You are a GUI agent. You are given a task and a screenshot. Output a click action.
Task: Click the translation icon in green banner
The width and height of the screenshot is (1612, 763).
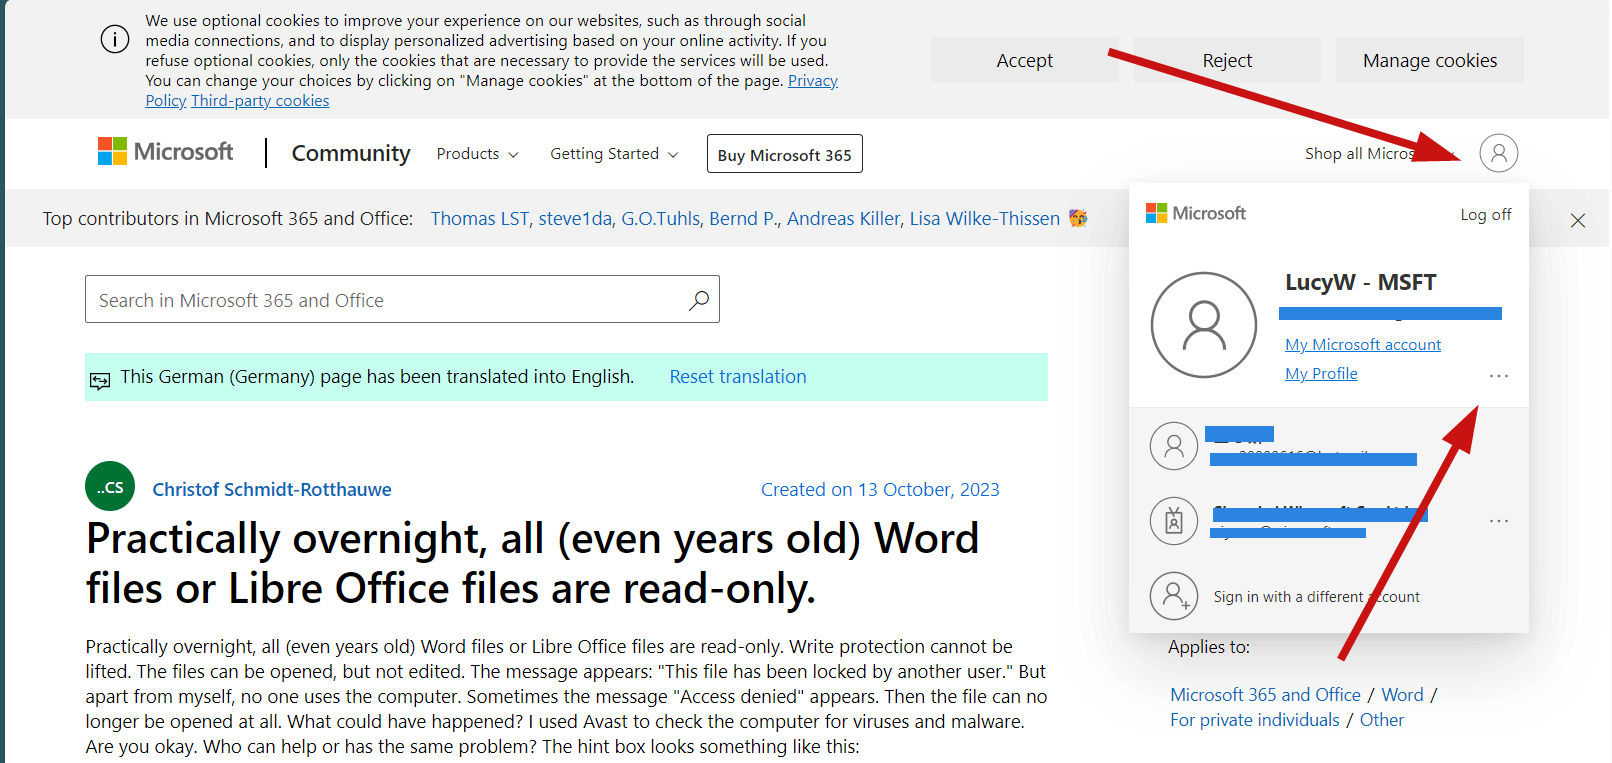100,380
